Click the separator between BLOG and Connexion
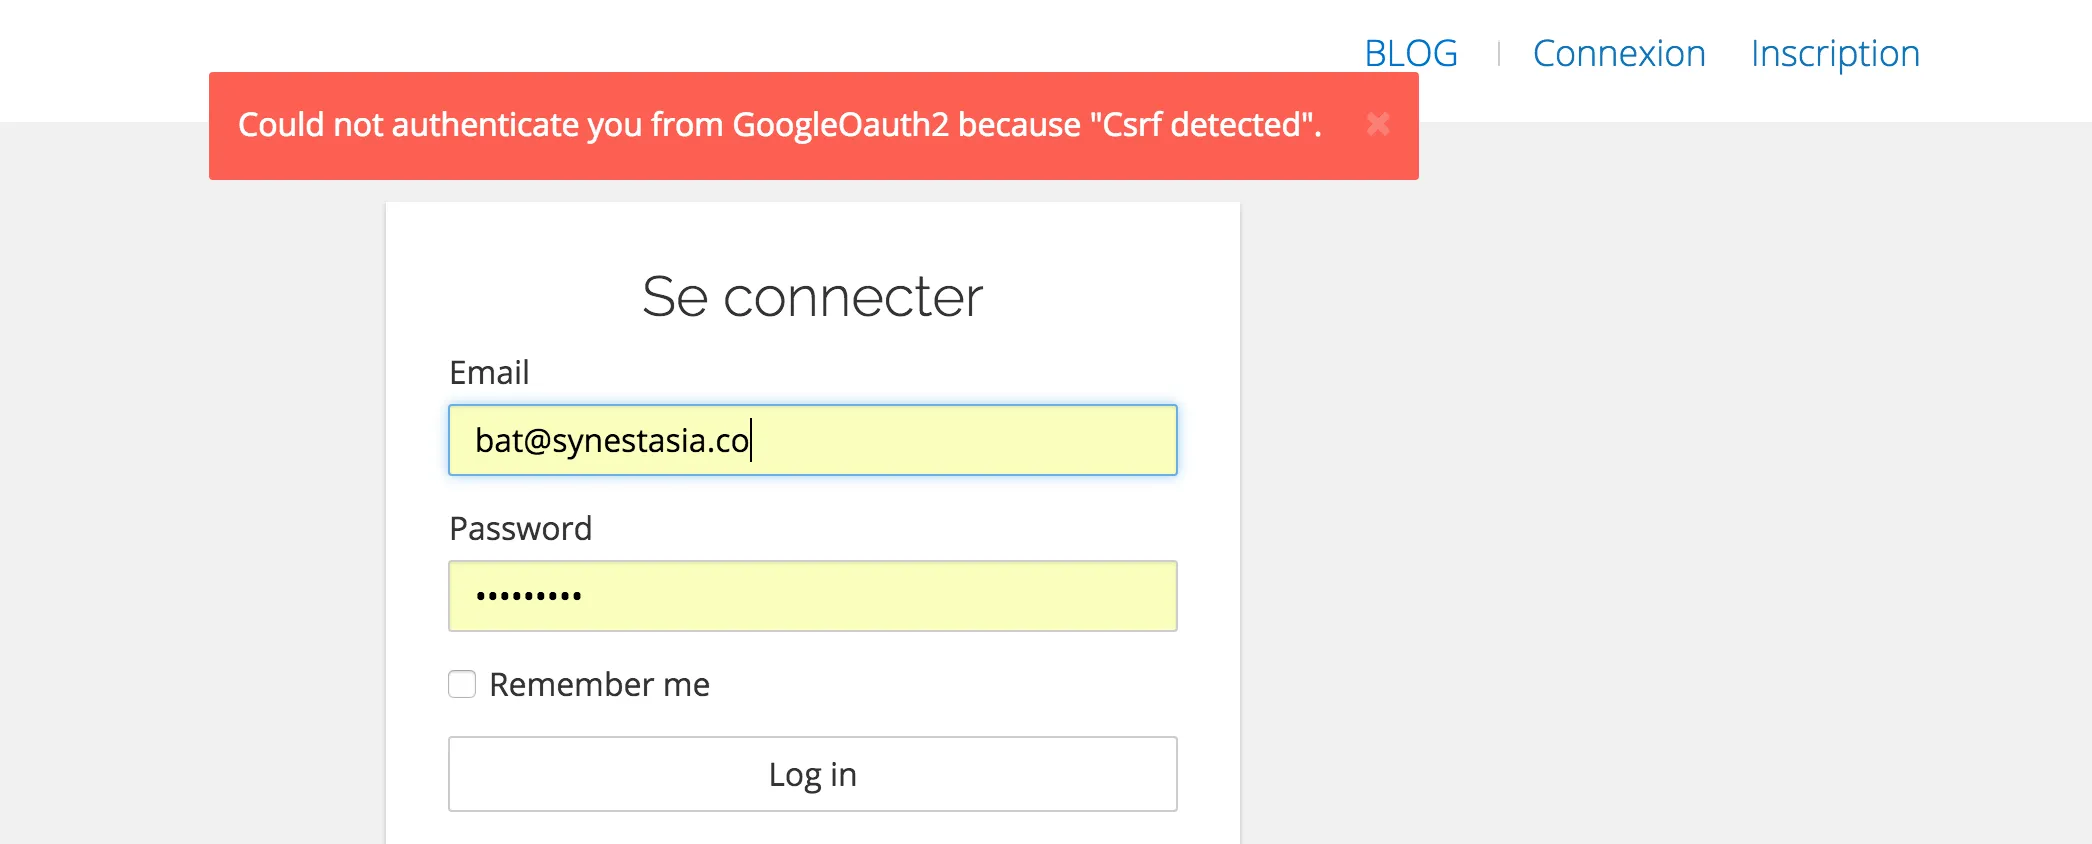 [x=1498, y=53]
